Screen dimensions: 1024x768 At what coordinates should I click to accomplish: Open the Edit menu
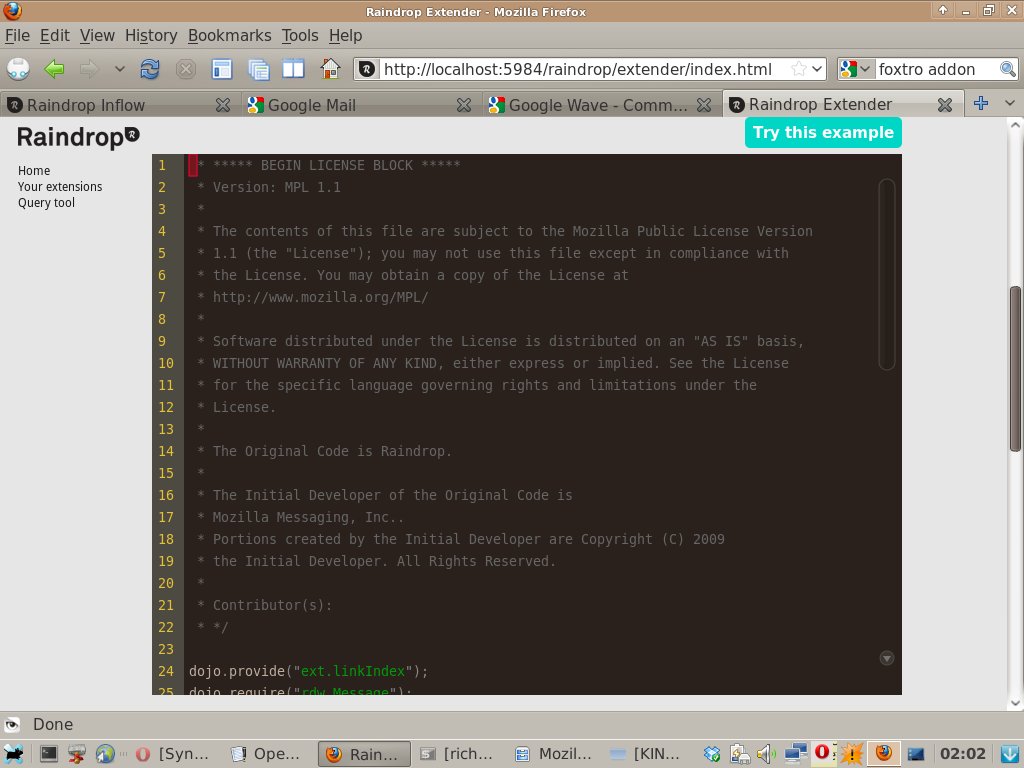point(55,35)
